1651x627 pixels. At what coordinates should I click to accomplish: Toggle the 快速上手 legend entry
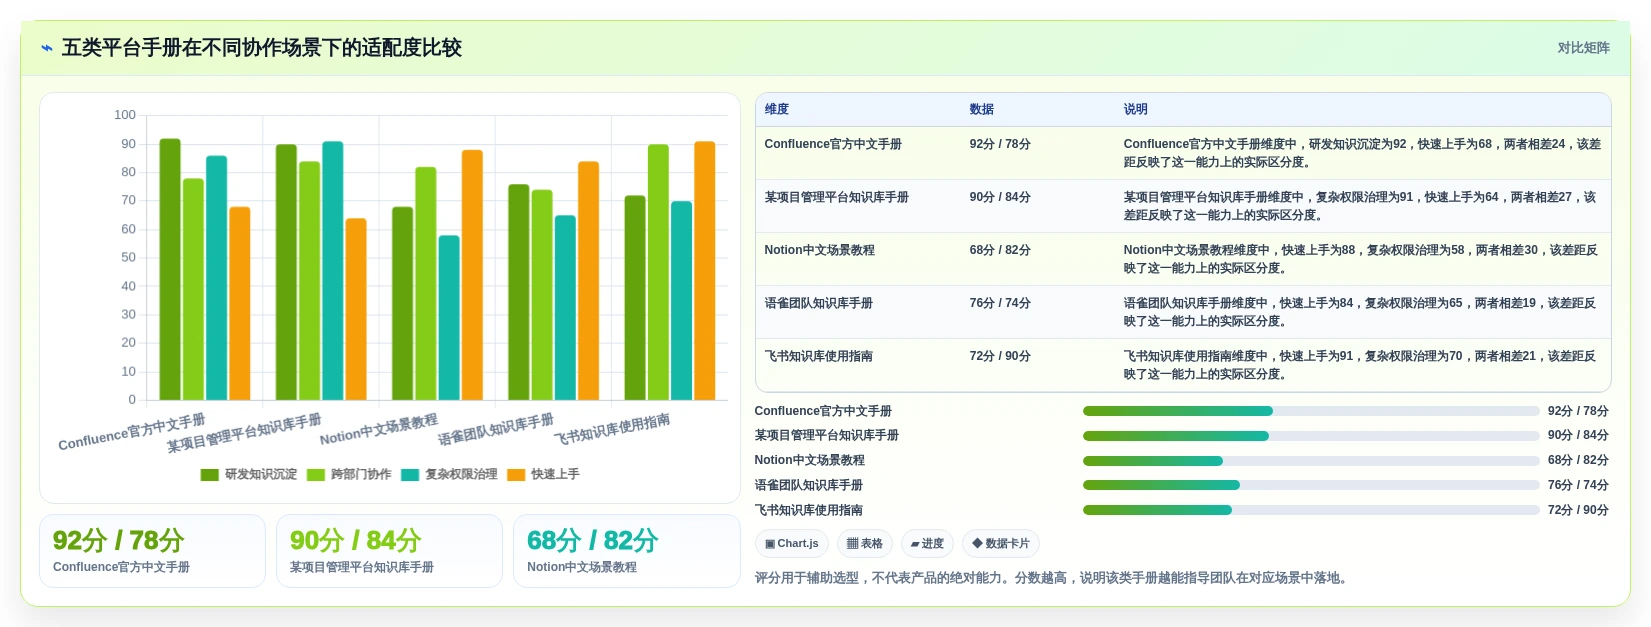543,474
